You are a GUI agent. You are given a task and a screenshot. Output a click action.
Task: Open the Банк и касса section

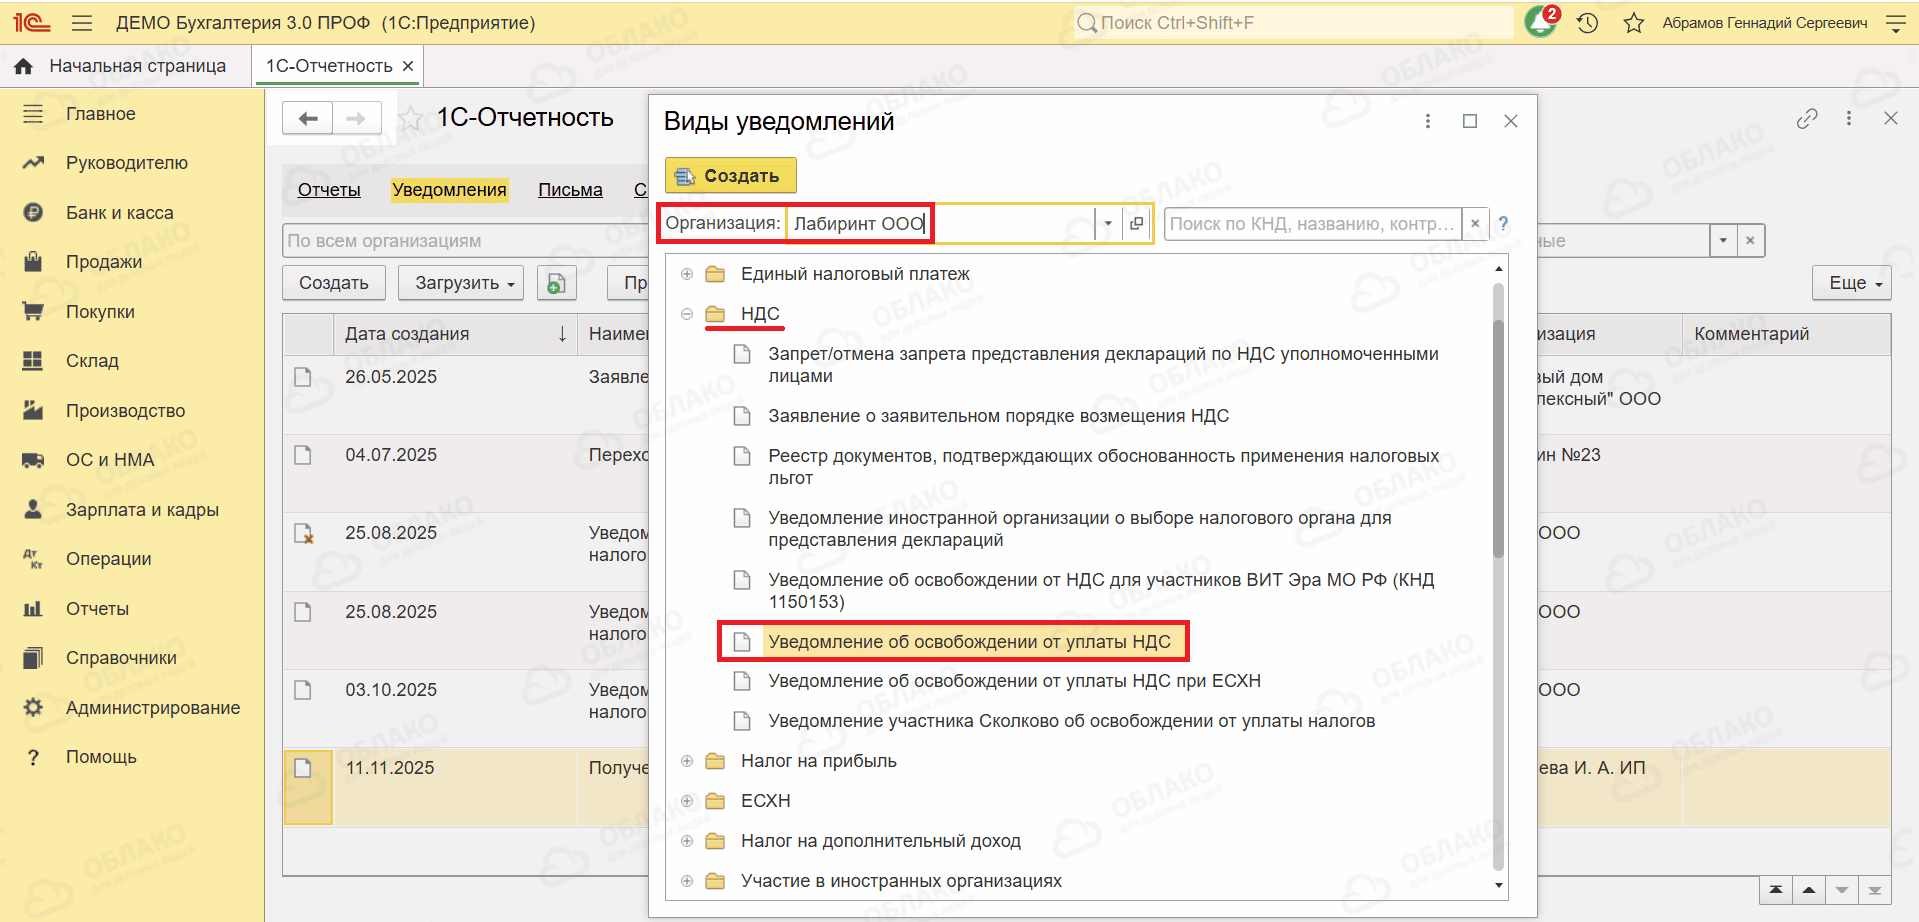coord(120,213)
